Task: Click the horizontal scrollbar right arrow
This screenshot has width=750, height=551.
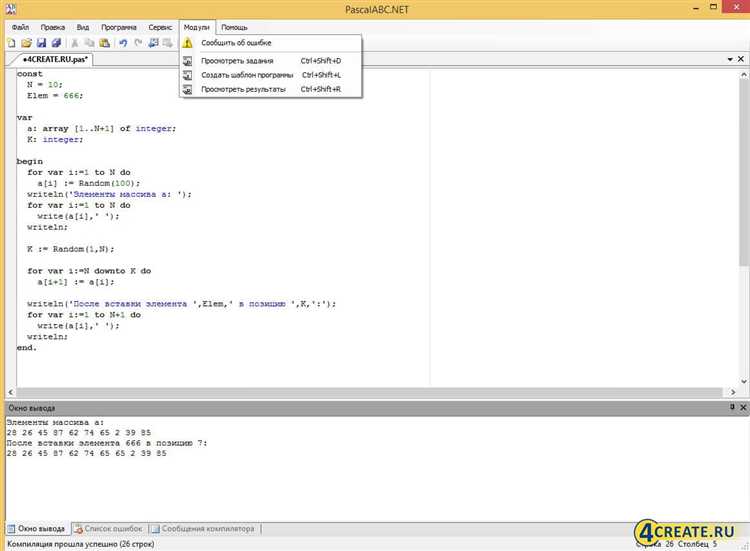Action: point(733,392)
